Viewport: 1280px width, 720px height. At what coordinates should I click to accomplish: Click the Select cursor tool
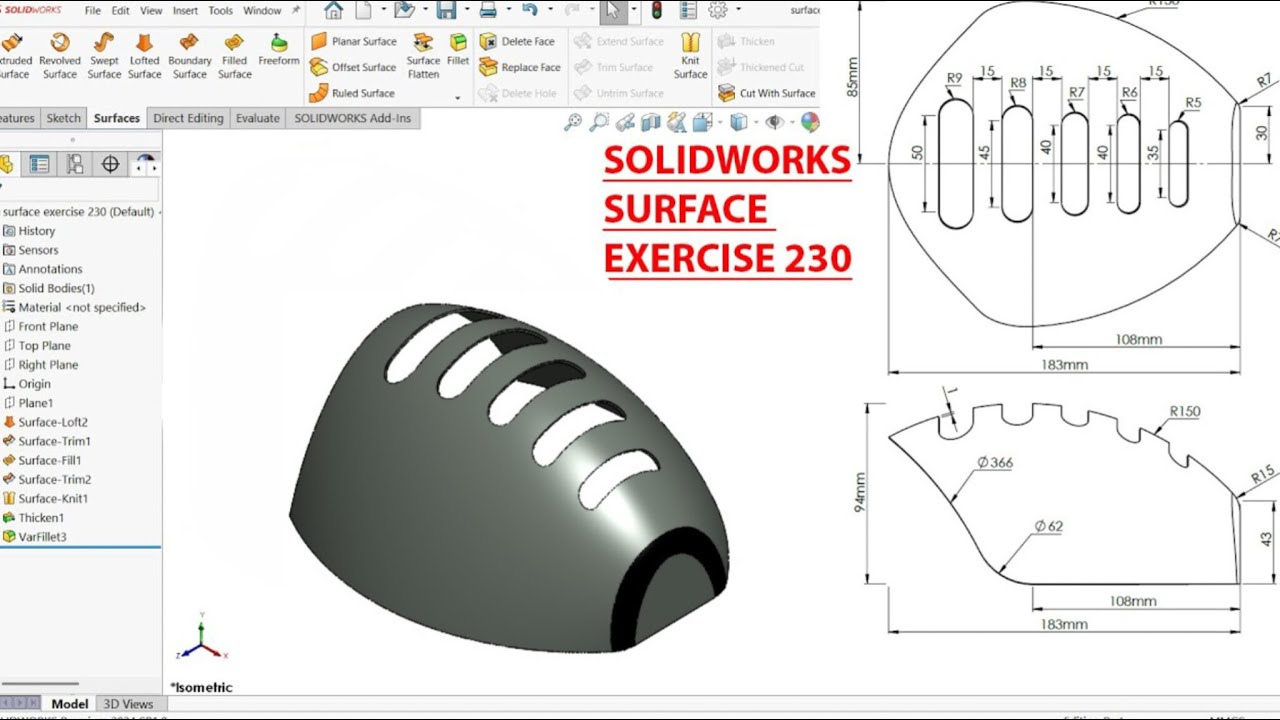tap(612, 11)
